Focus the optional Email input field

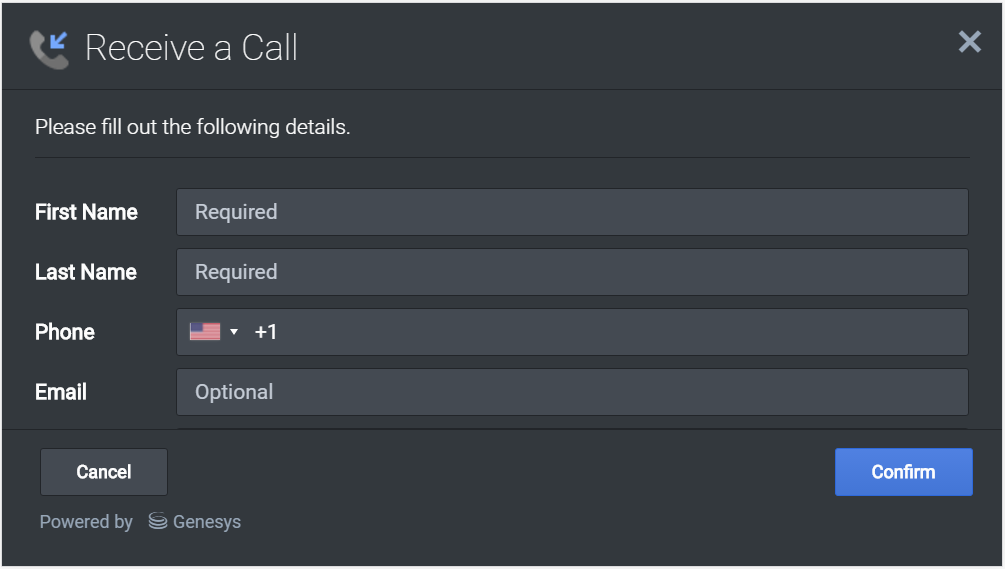pyautogui.click(x=572, y=392)
